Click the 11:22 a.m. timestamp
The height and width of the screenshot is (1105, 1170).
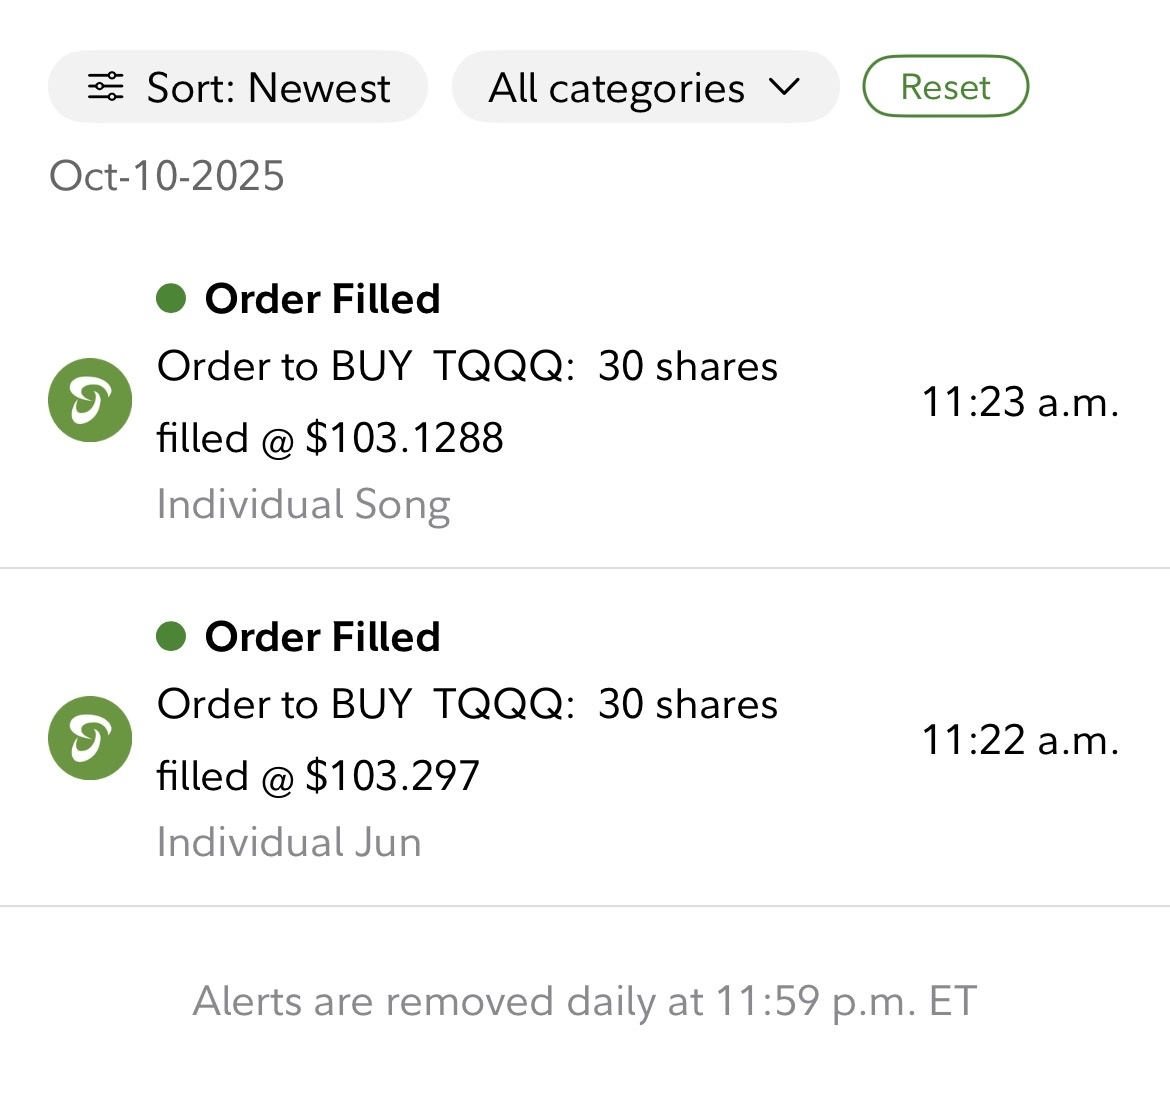(1019, 740)
